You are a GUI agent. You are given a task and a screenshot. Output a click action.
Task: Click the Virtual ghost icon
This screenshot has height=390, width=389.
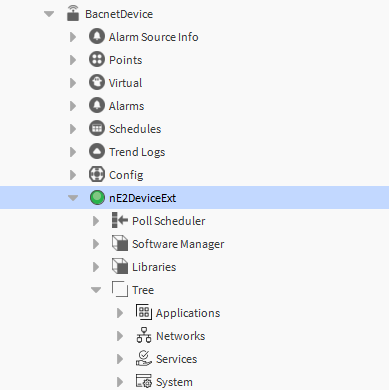click(97, 82)
